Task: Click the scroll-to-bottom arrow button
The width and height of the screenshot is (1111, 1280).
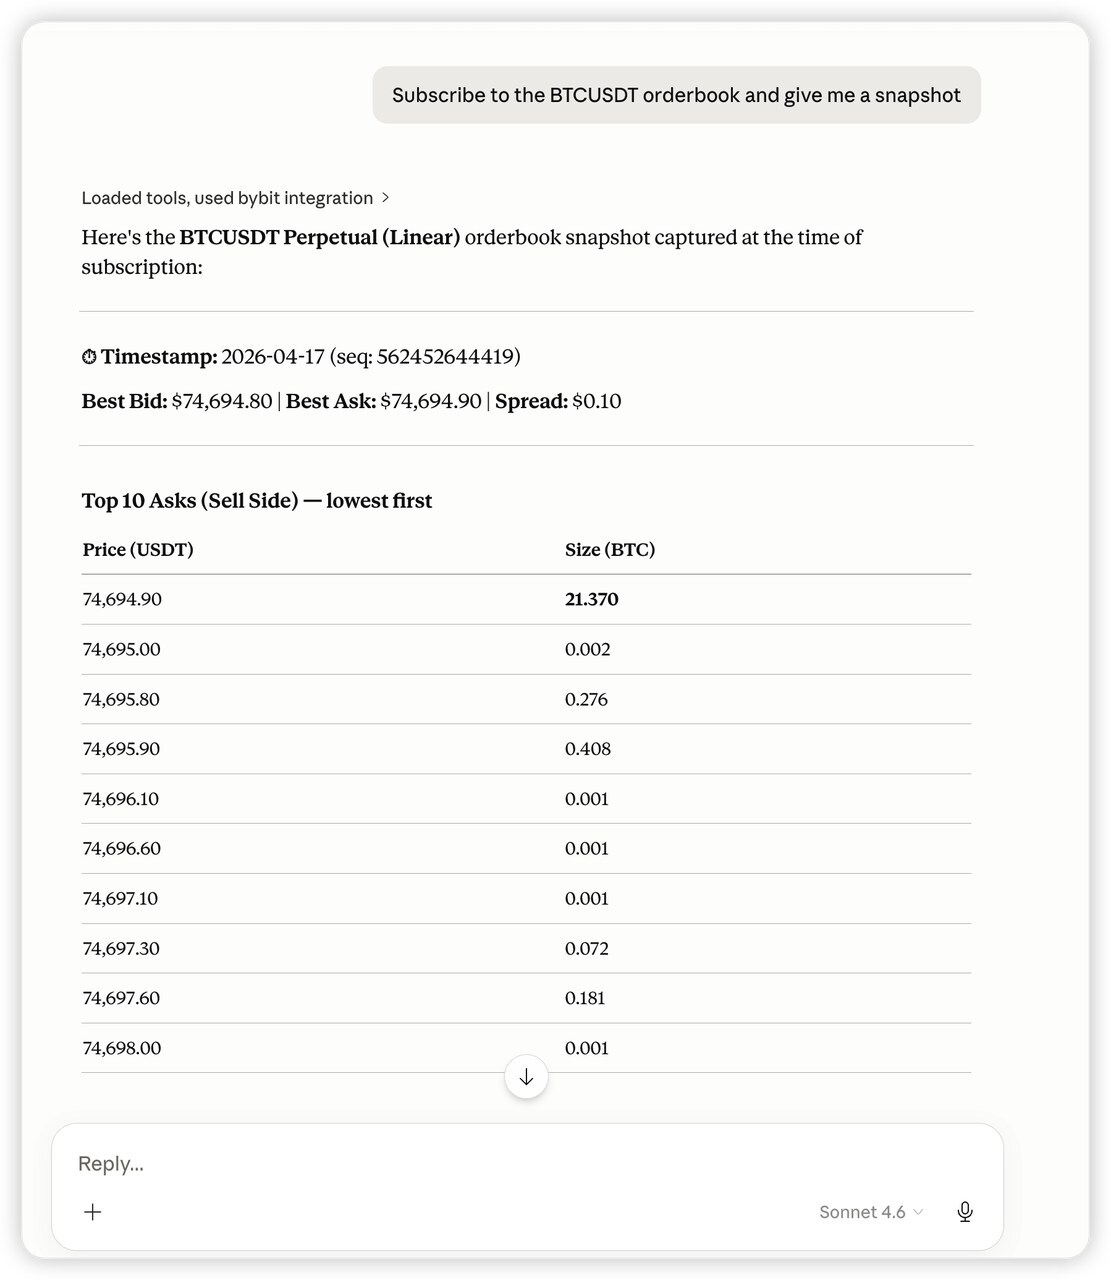Action: 526,1077
